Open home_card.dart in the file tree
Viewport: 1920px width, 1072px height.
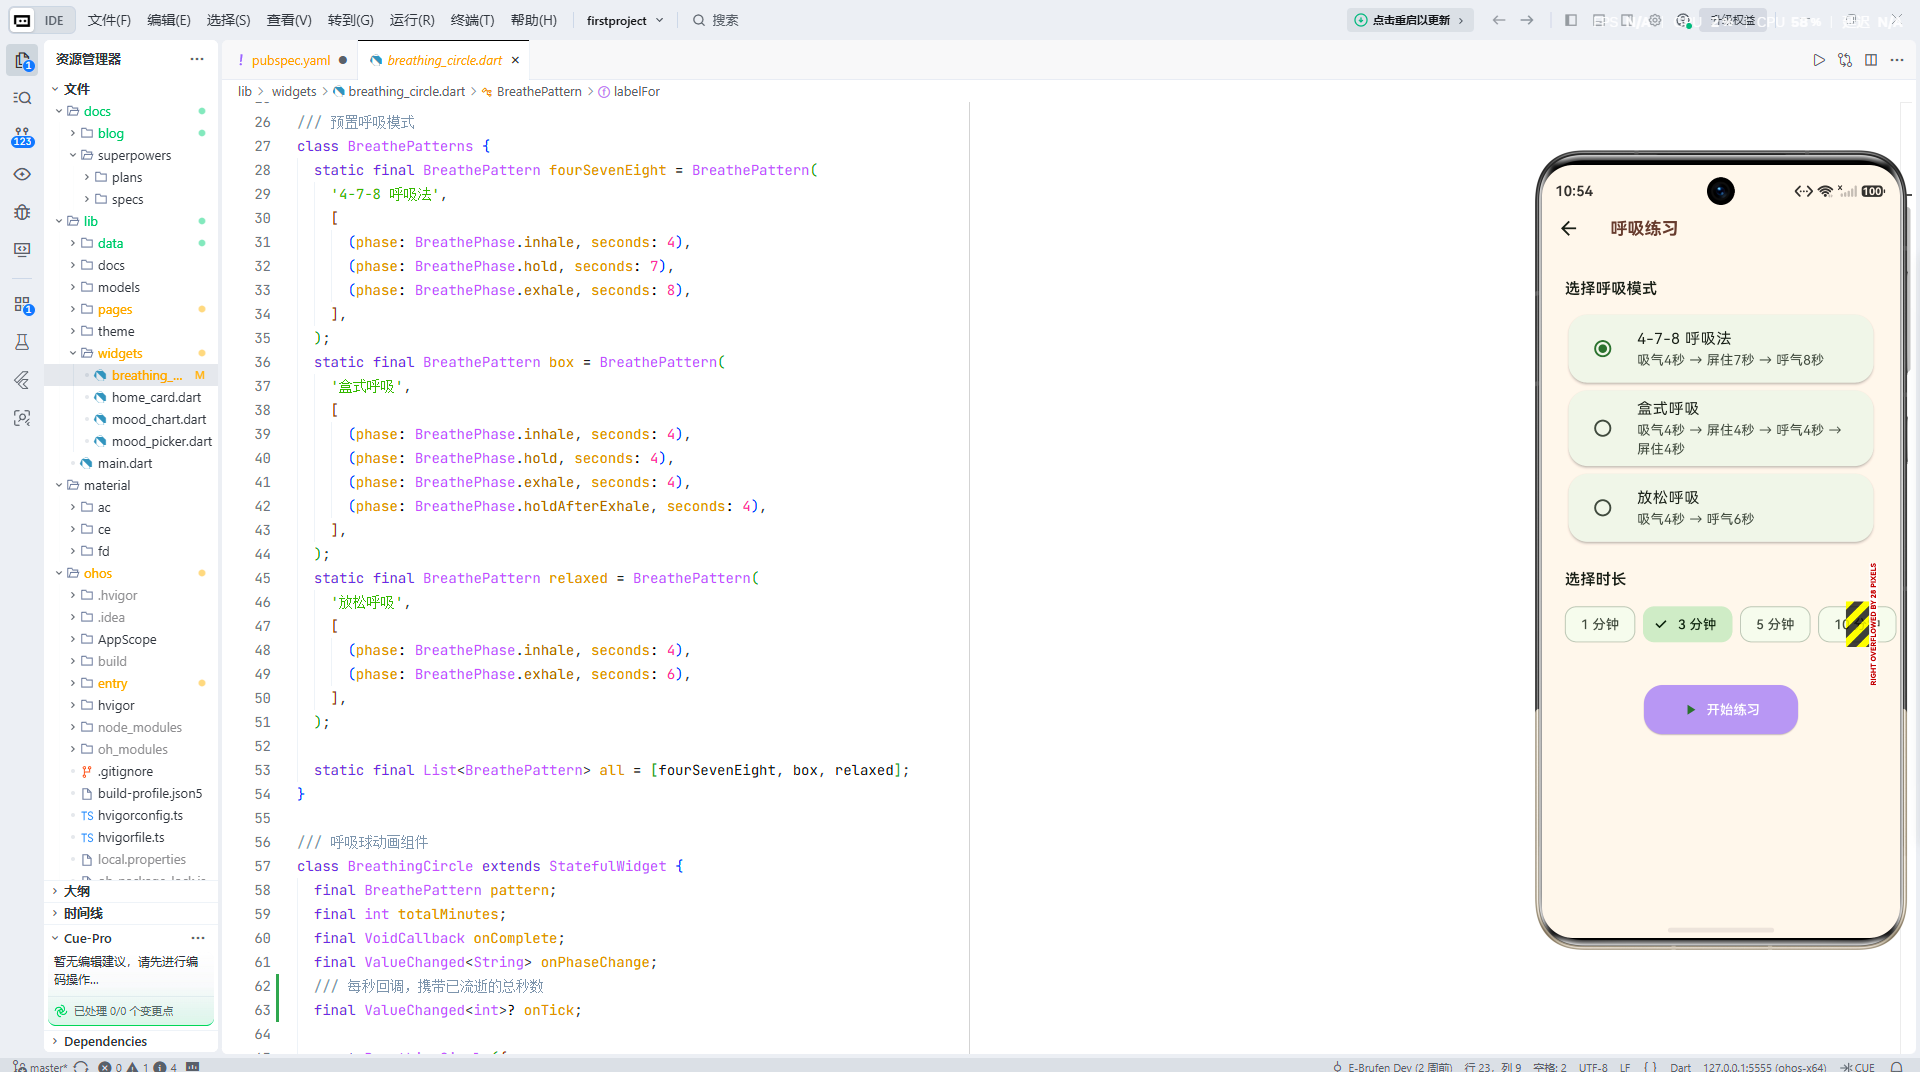pyautogui.click(x=156, y=397)
